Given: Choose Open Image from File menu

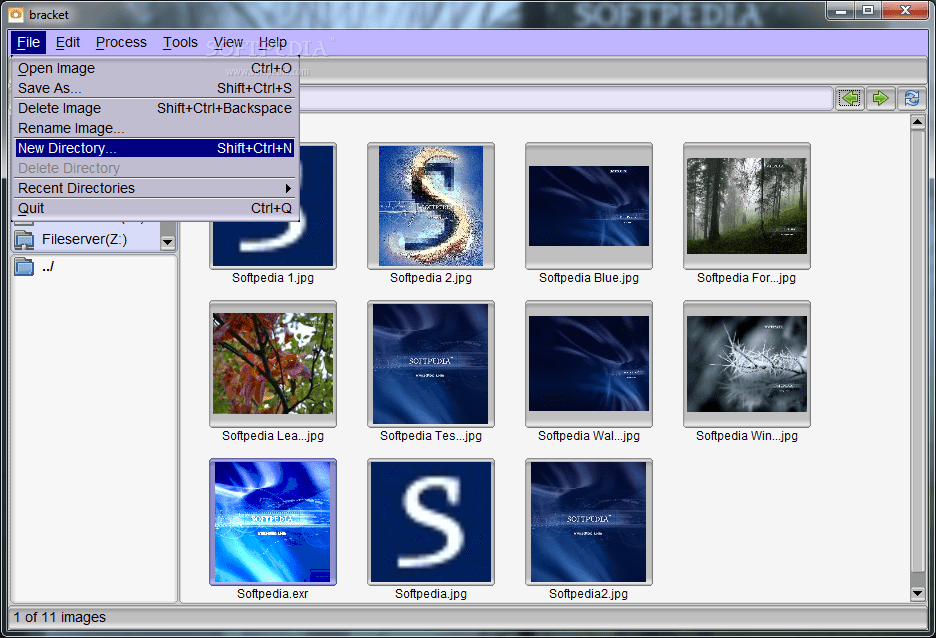Looking at the screenshot, I should coord(155,69).
